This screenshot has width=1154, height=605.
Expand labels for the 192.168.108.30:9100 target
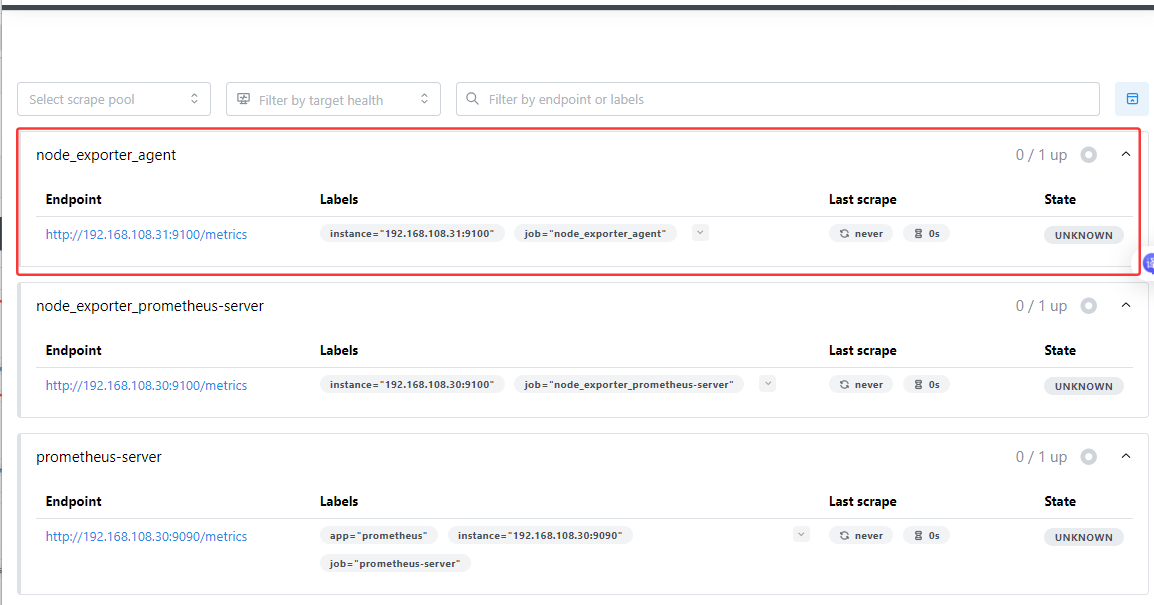768,383
